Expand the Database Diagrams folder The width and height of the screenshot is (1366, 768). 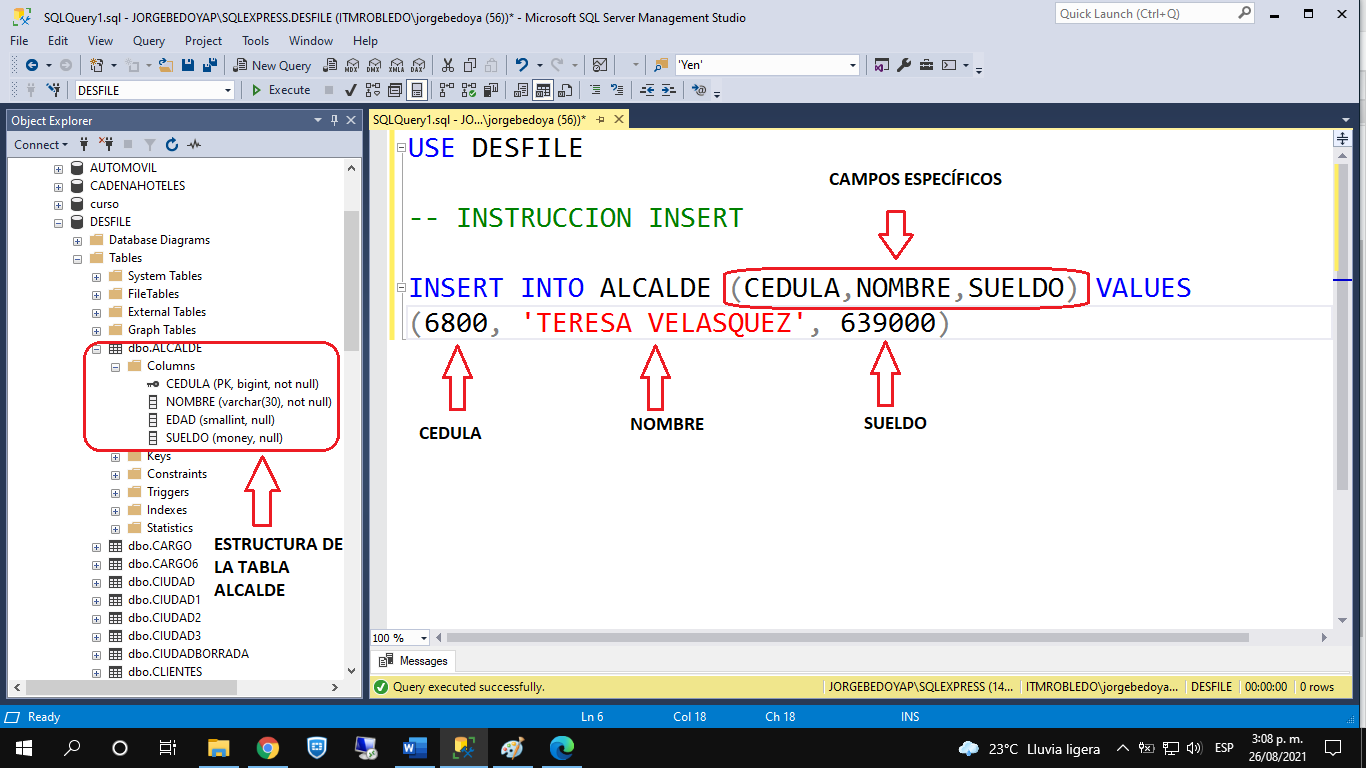pos(77,240)
